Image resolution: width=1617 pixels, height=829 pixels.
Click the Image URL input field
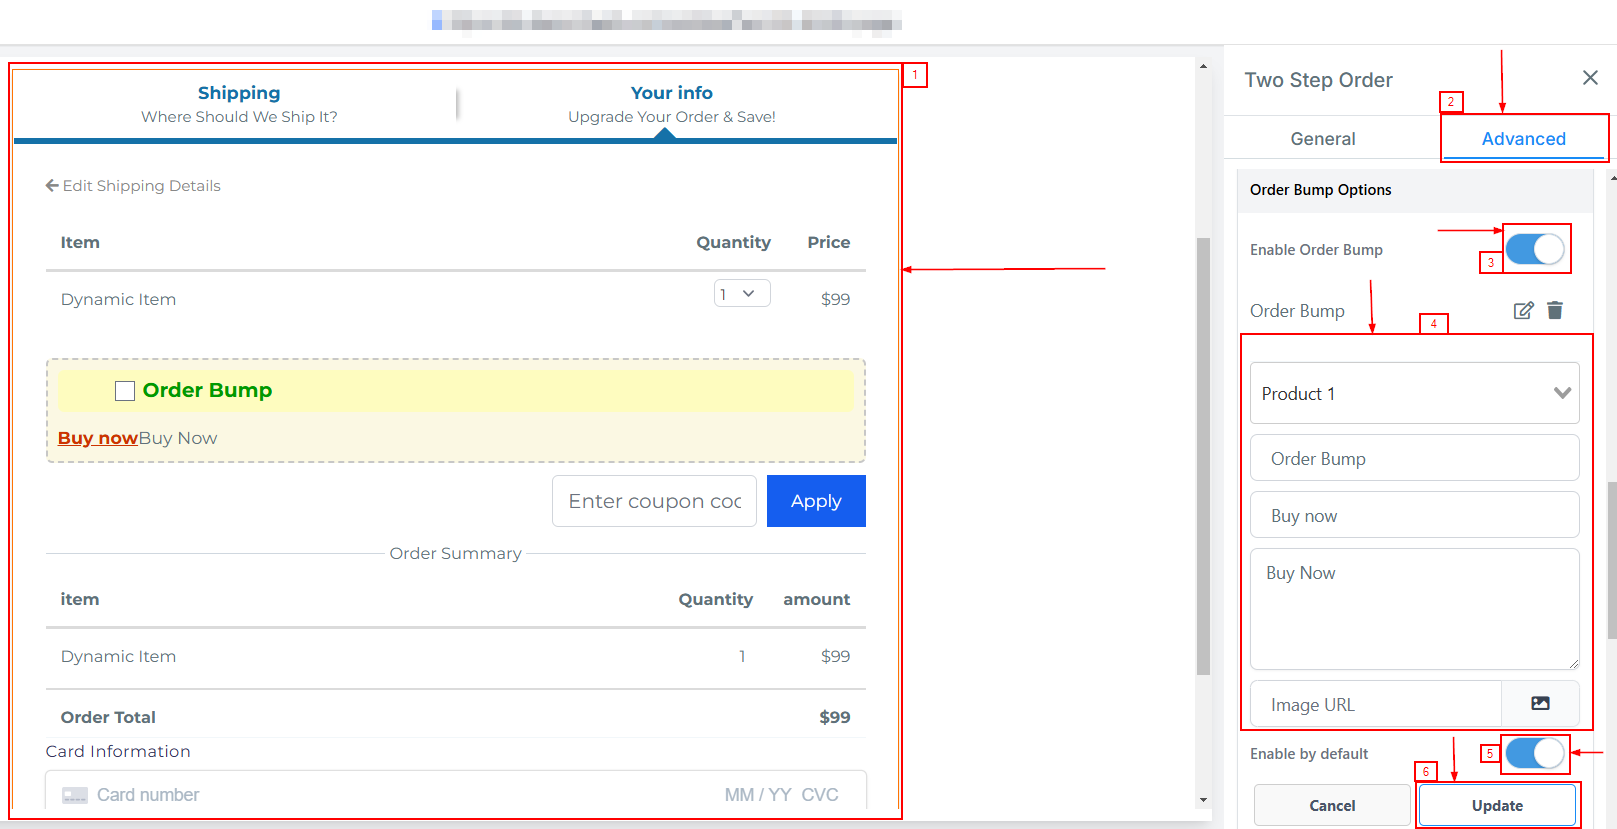tap(1376, 704)
